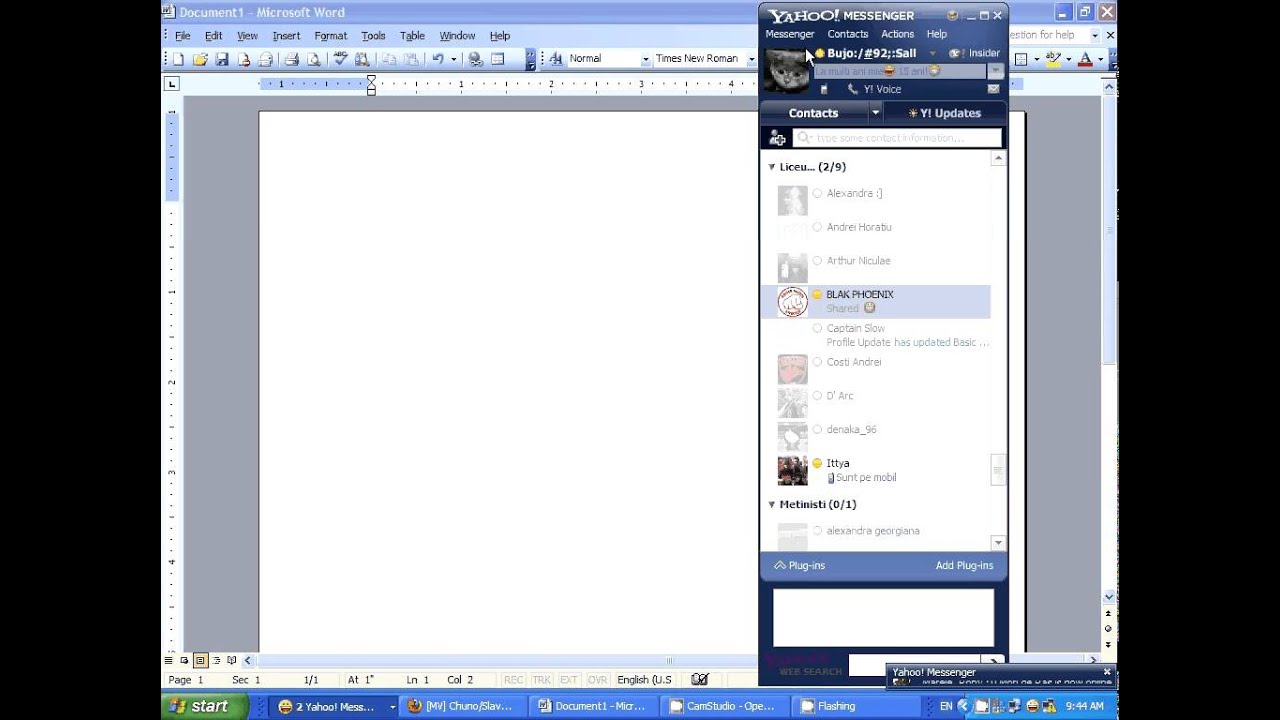Click the Research icon in Word toolbar
The width and height of the screenshot is (1280, 720).
point(362,59)
